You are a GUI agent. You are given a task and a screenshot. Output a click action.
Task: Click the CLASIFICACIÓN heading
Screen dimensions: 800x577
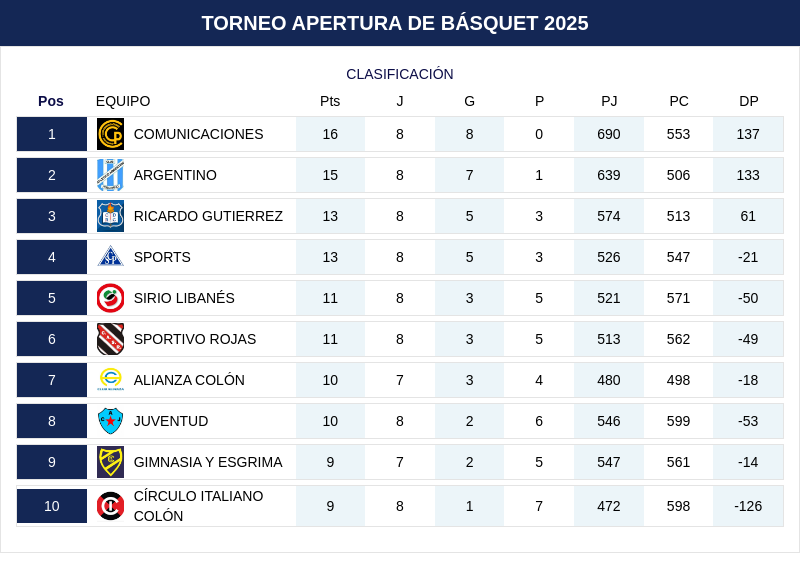click(x=400, y=74)
